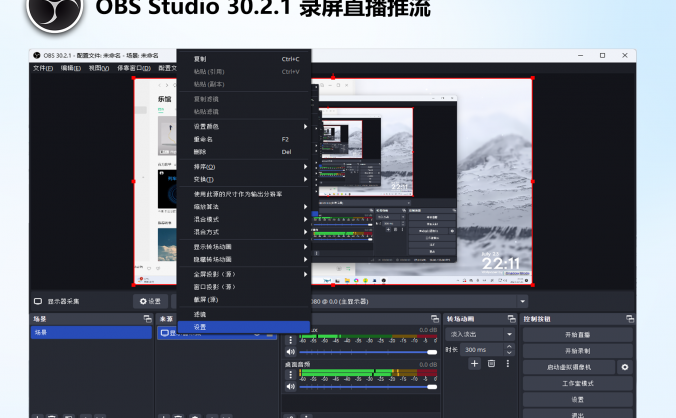This screenshot has height=418, width=676.
Task: Choose 粘贴 (副本) in the context menu
Action: click(244, 84)
